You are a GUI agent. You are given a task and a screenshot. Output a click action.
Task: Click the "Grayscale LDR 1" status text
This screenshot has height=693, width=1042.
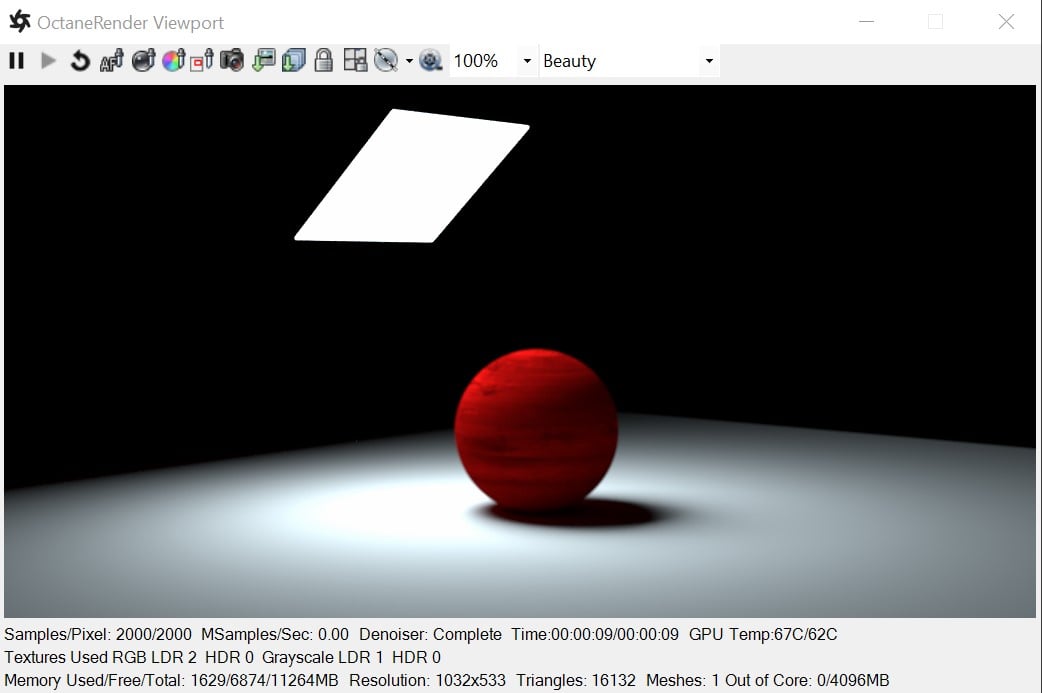tap(323, 657)
